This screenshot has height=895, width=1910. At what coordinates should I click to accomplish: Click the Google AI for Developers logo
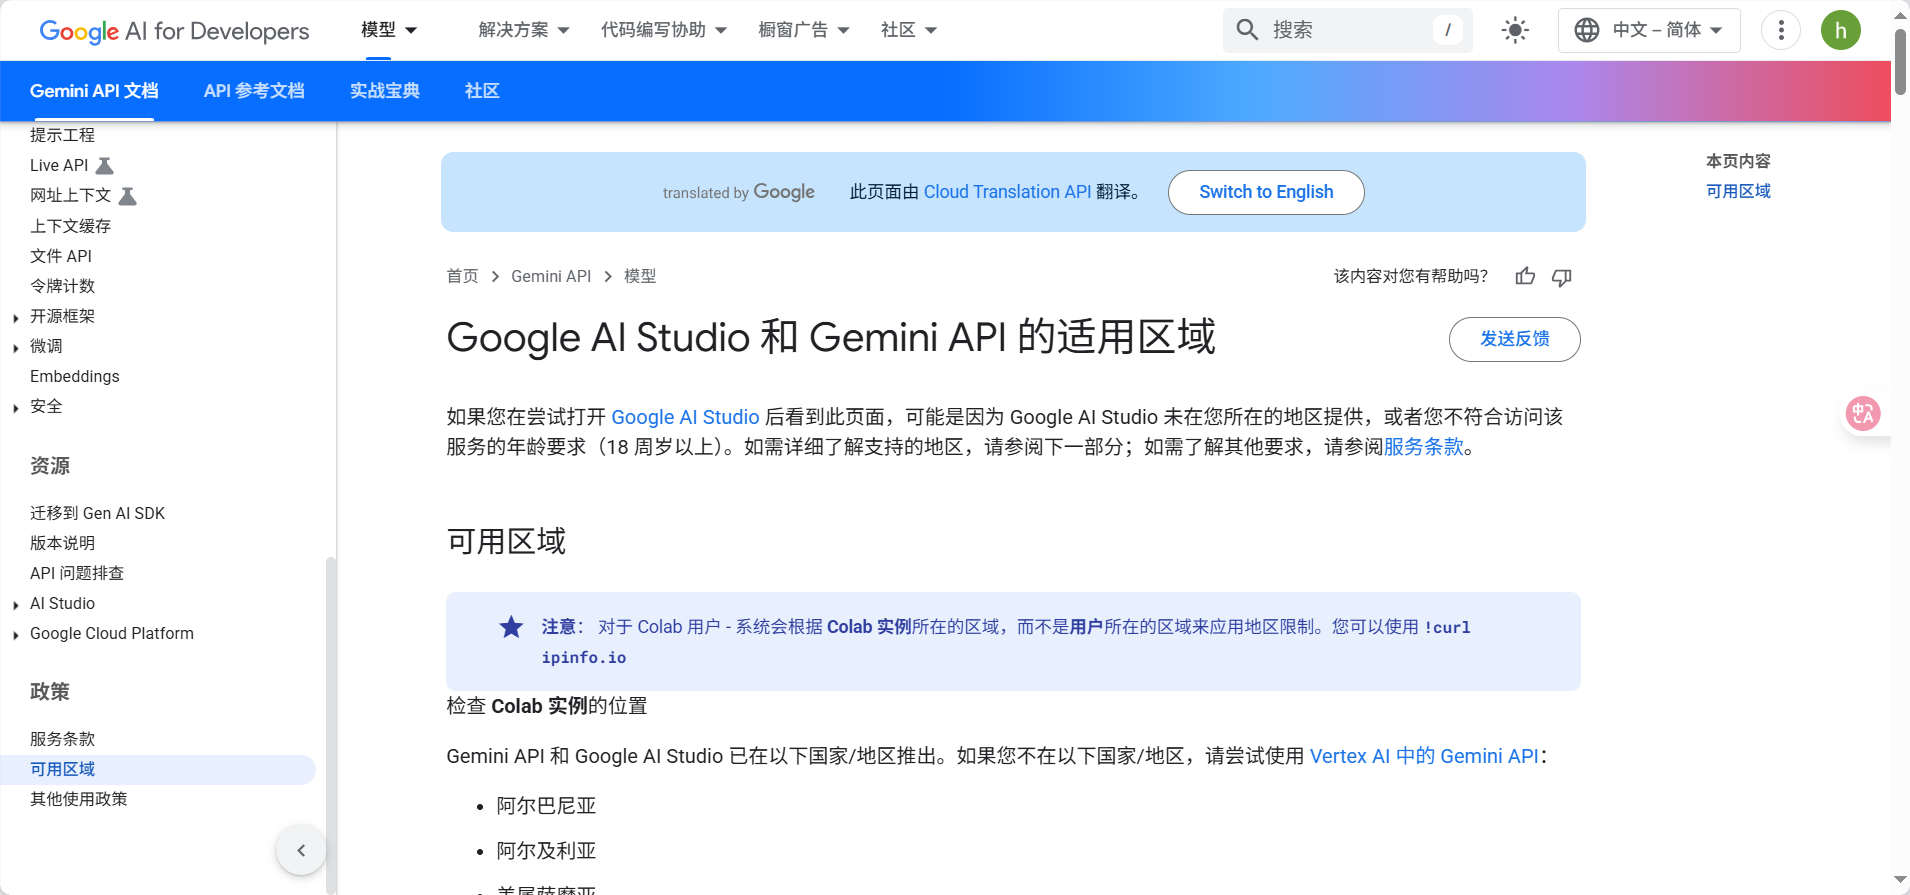click(x=174, y=31)
